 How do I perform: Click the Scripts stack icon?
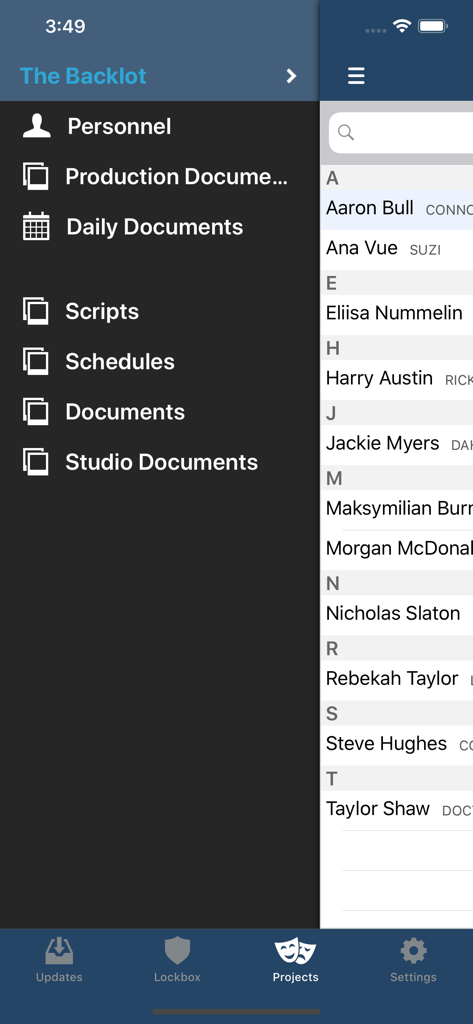tap(36, 312)
